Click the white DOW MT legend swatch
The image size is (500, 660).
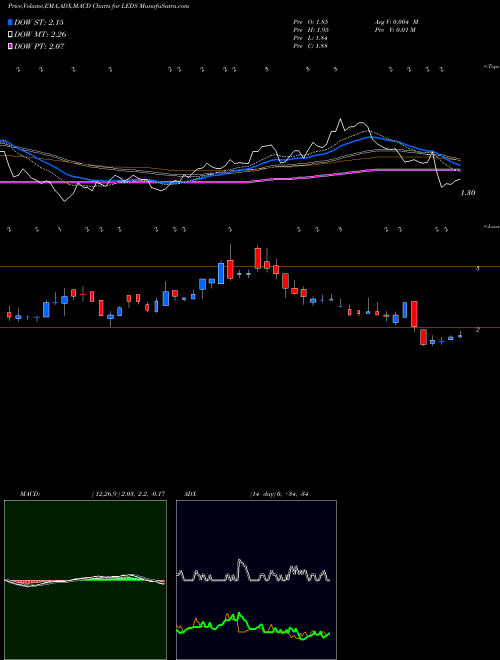tap(10, 35)
